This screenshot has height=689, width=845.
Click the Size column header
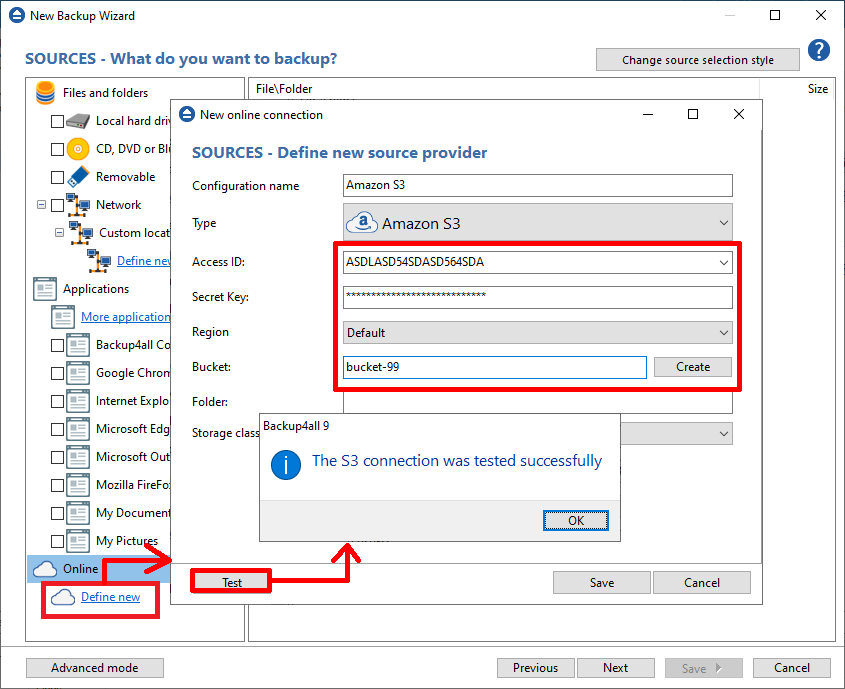[x=818, y=89]
